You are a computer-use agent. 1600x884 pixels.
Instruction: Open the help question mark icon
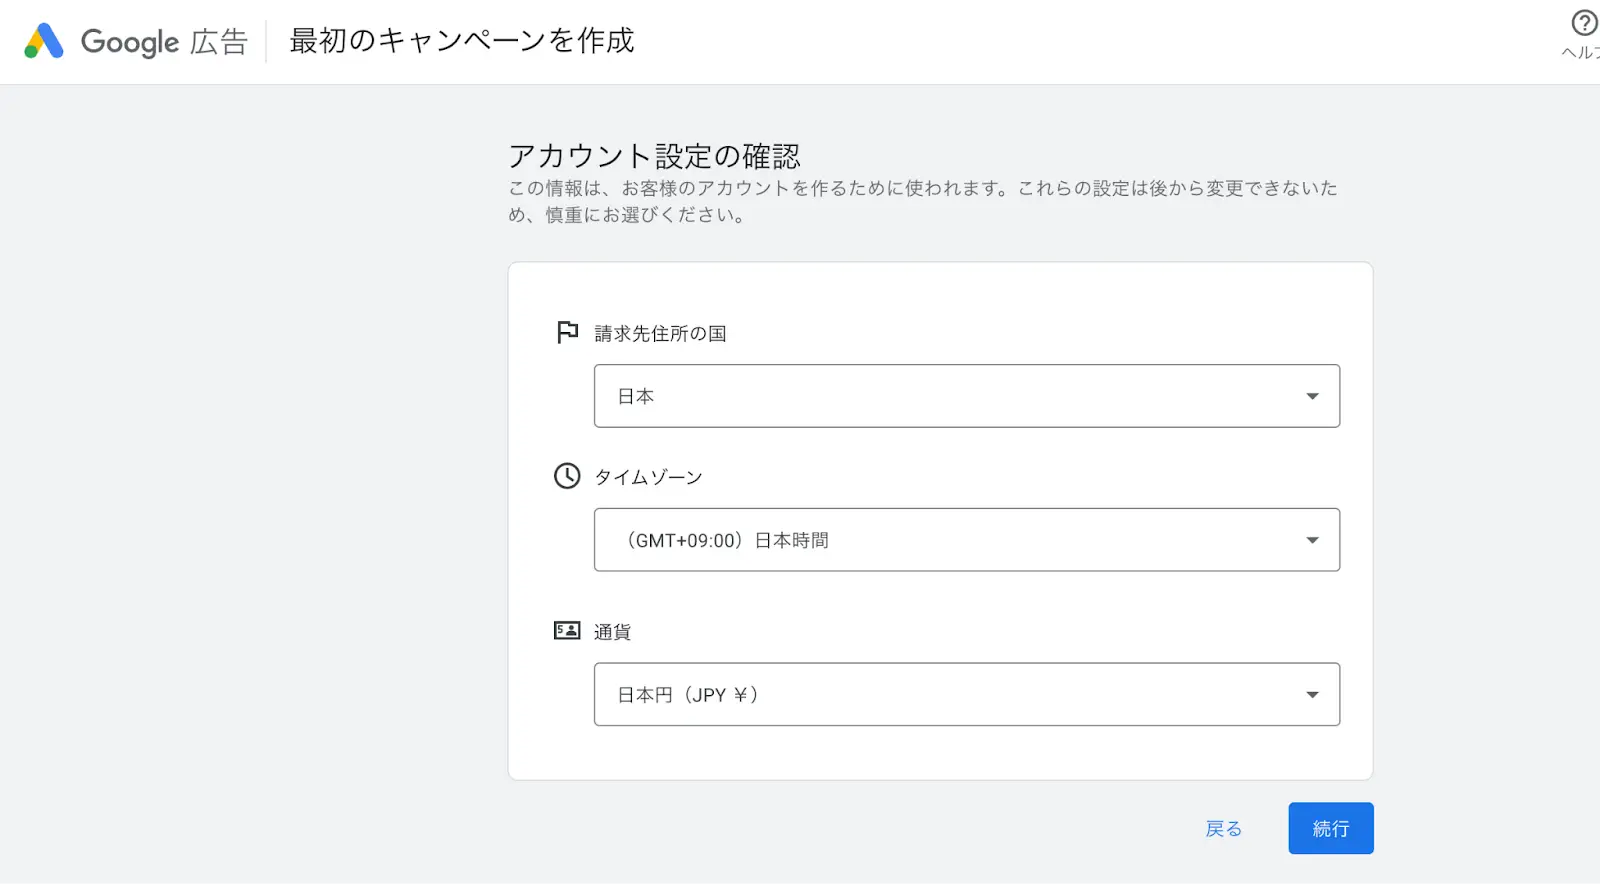coord(1584,22)
